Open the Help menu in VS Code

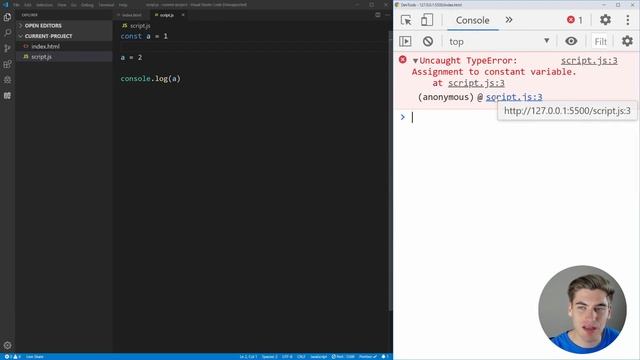pyautogui.click(x=123, y=5)
